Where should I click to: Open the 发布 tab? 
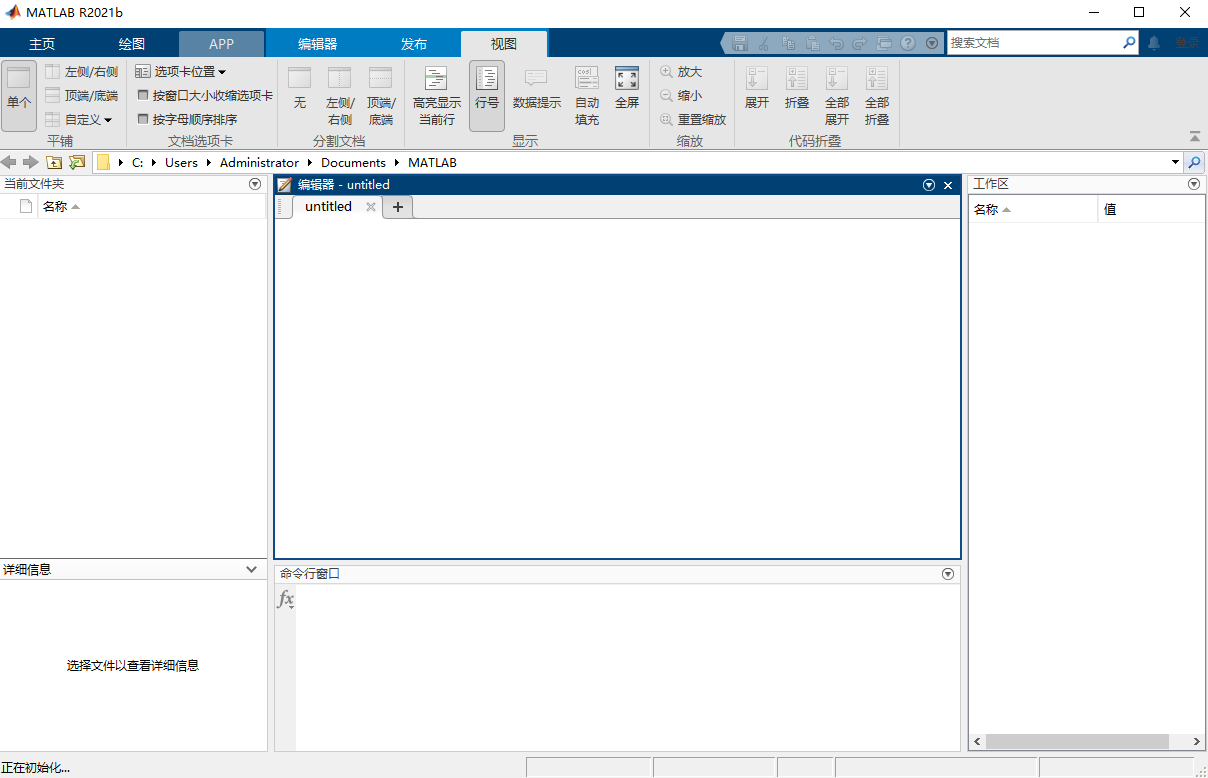(414, 44)
